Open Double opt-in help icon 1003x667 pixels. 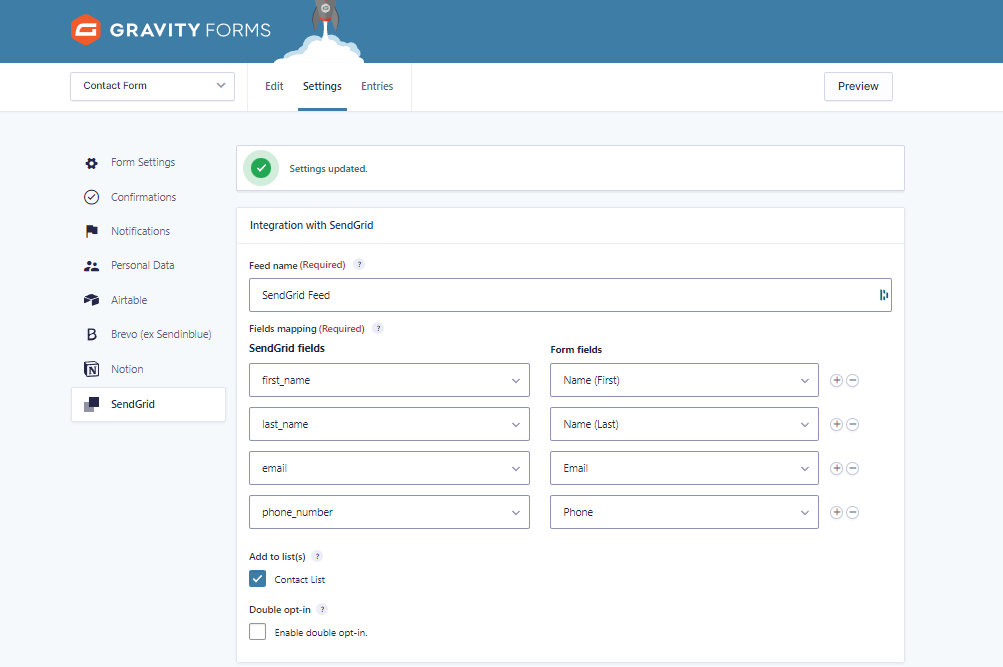322,609
